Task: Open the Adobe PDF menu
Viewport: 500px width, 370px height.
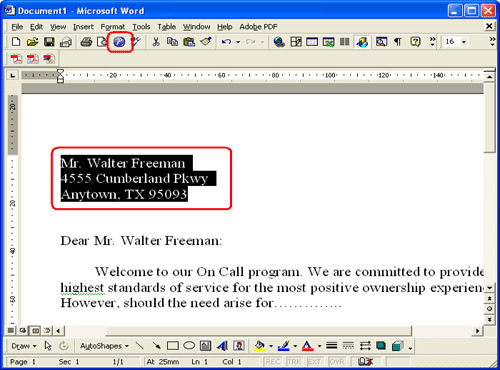Action: click(x=258, y=27)
